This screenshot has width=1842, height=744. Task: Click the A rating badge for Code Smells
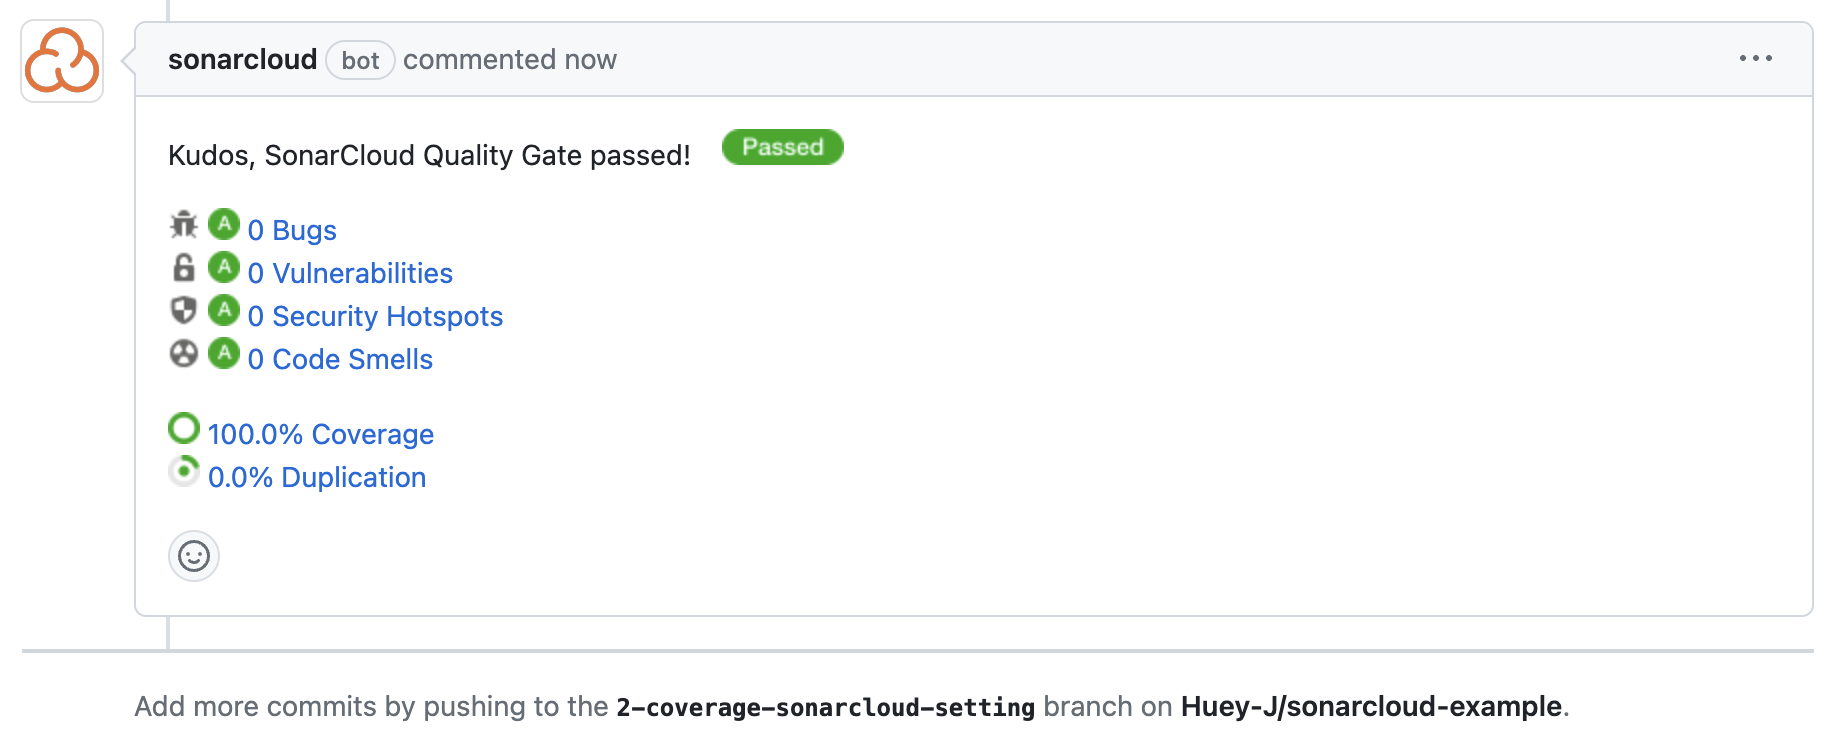point(224,353)
